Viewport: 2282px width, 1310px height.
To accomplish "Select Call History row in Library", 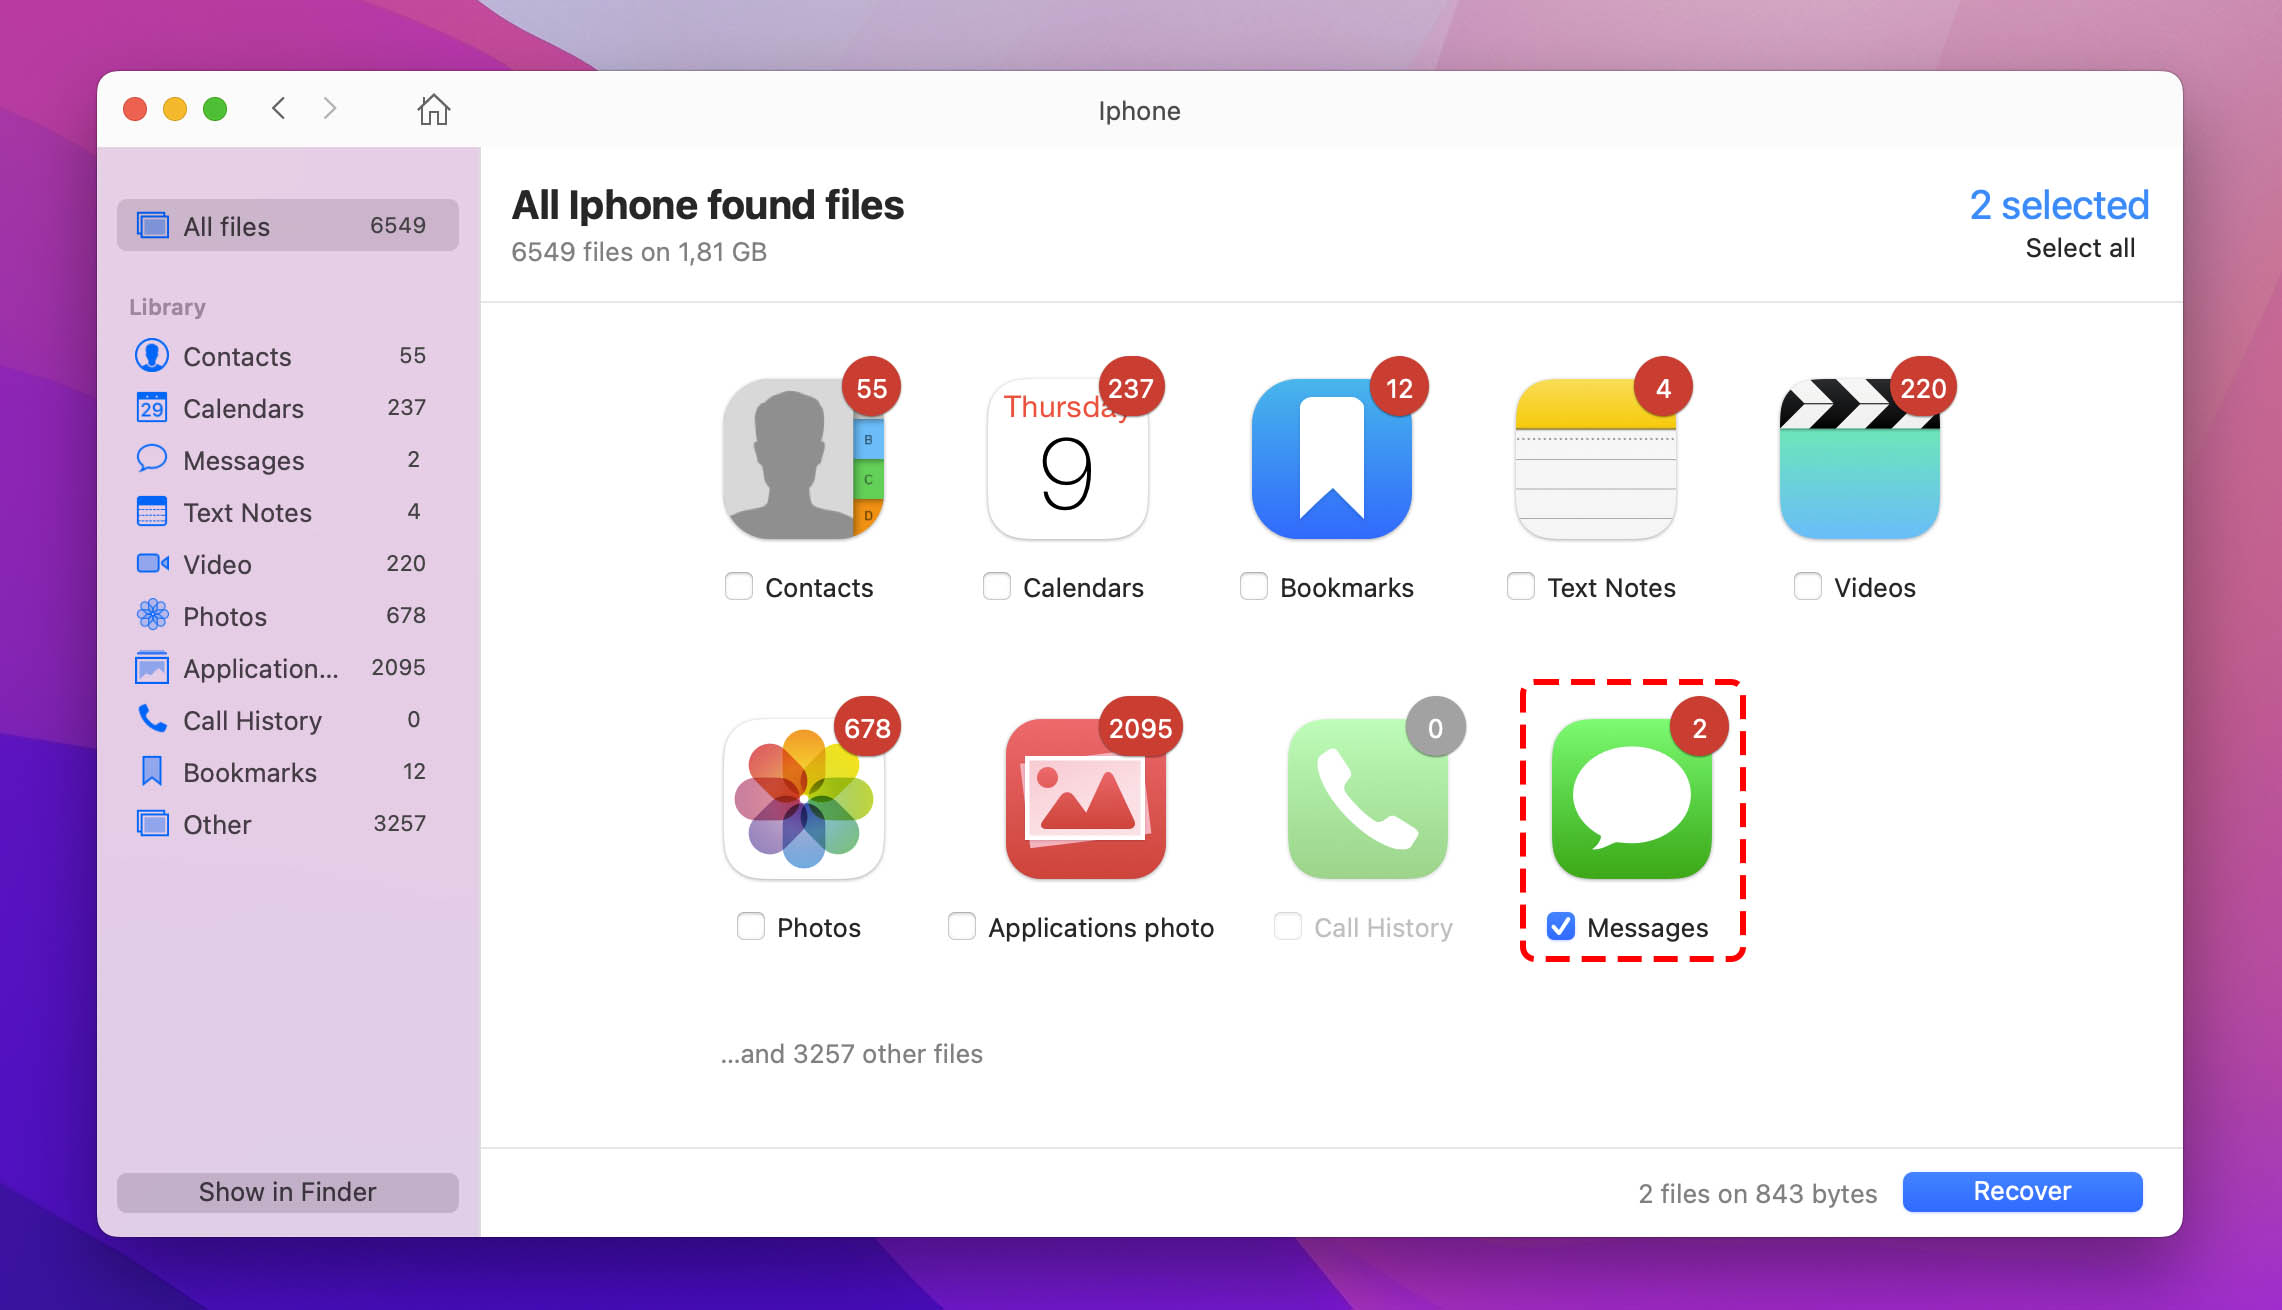I will pos(288,719).
